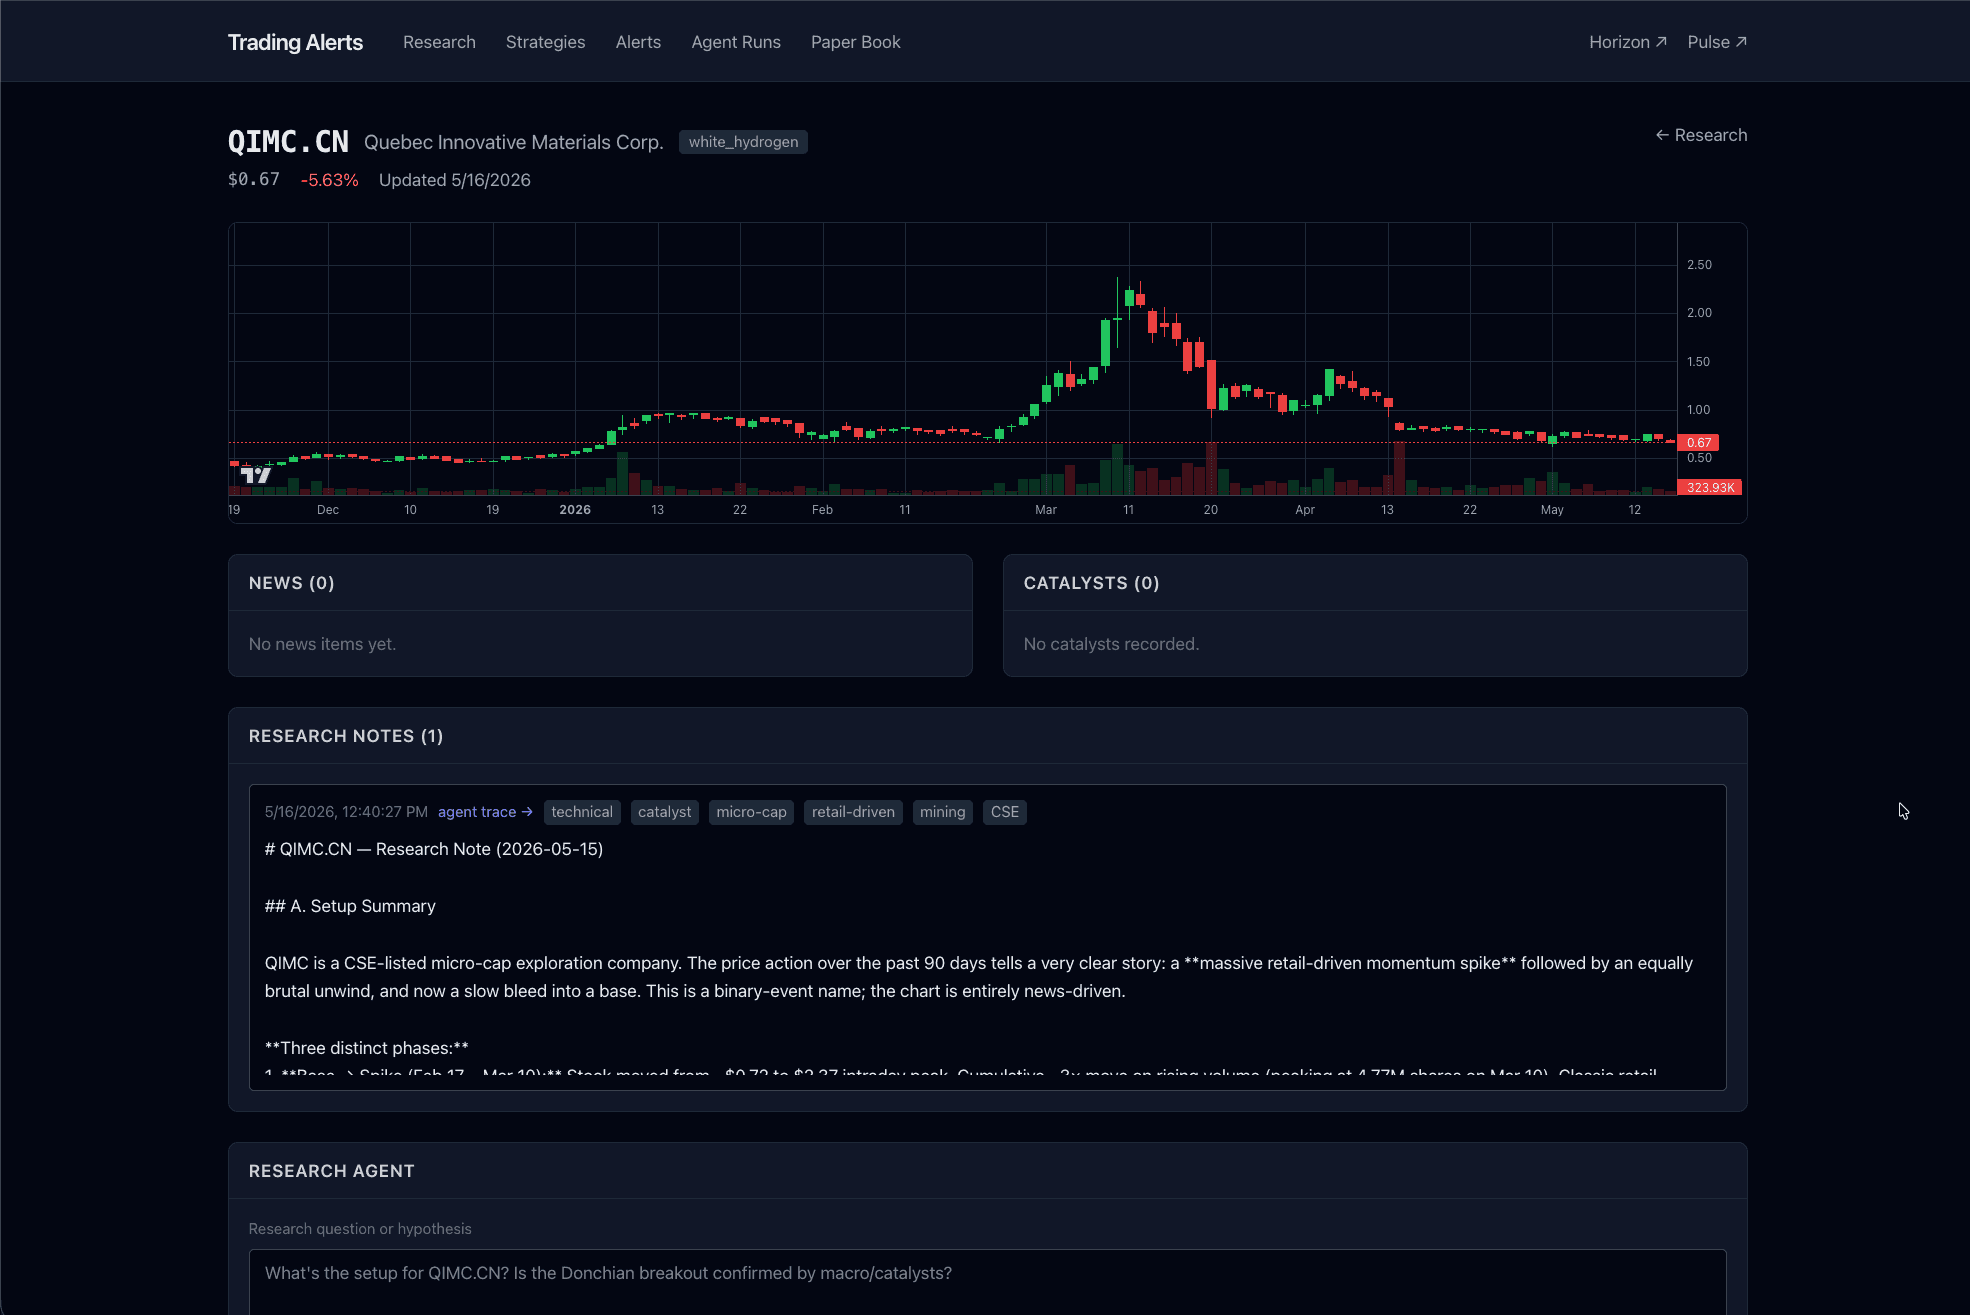
Task: Open the Pulse external link
Action: pos(1717,42)
